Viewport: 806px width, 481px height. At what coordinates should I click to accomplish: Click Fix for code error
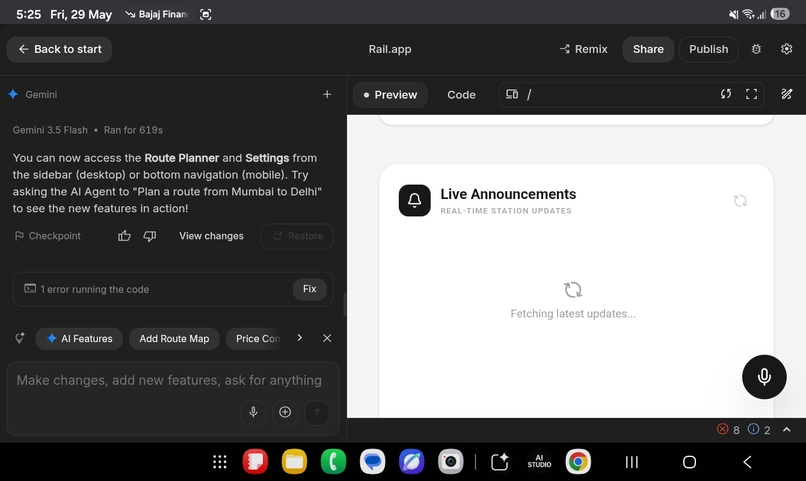[x=309, y=289]
